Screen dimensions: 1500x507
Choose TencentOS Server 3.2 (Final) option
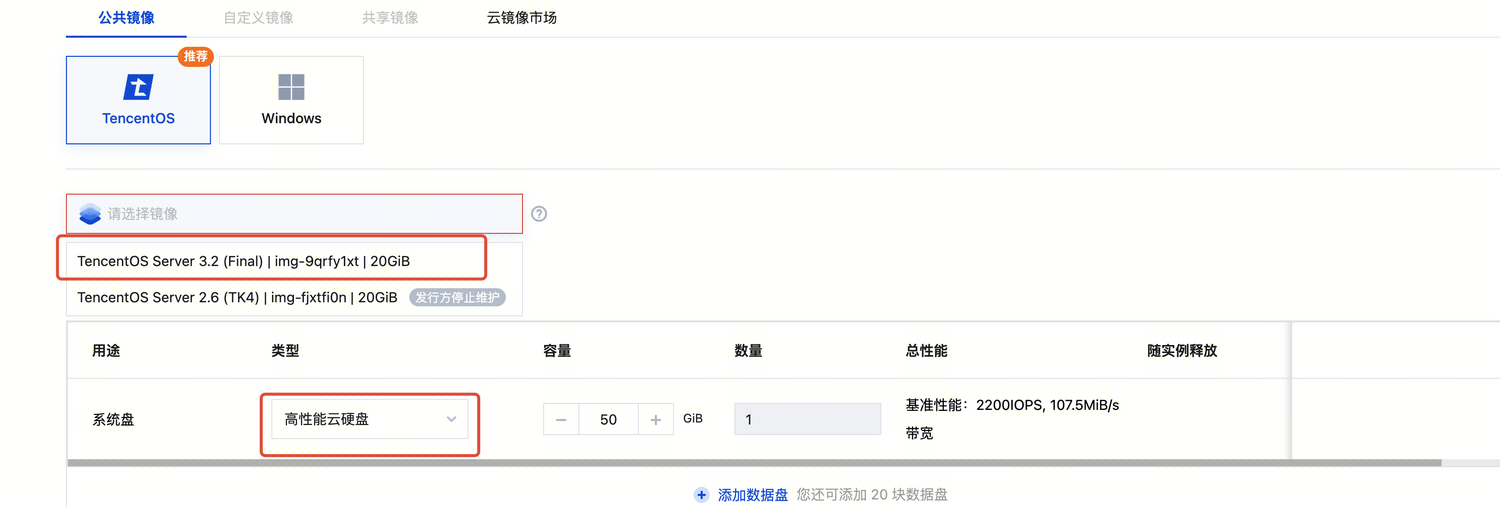(x=294, y=261)
